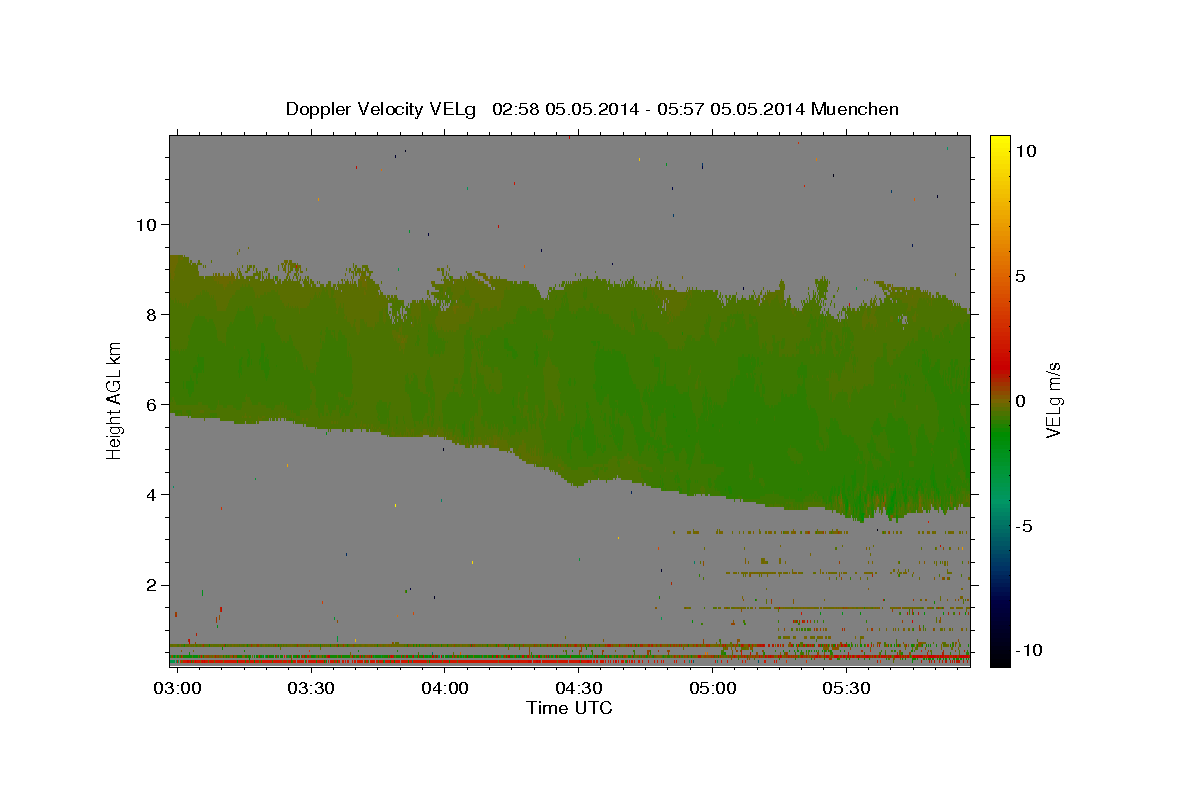
Task: Click the colorbar value -10 label
Action: point(1027,650)
